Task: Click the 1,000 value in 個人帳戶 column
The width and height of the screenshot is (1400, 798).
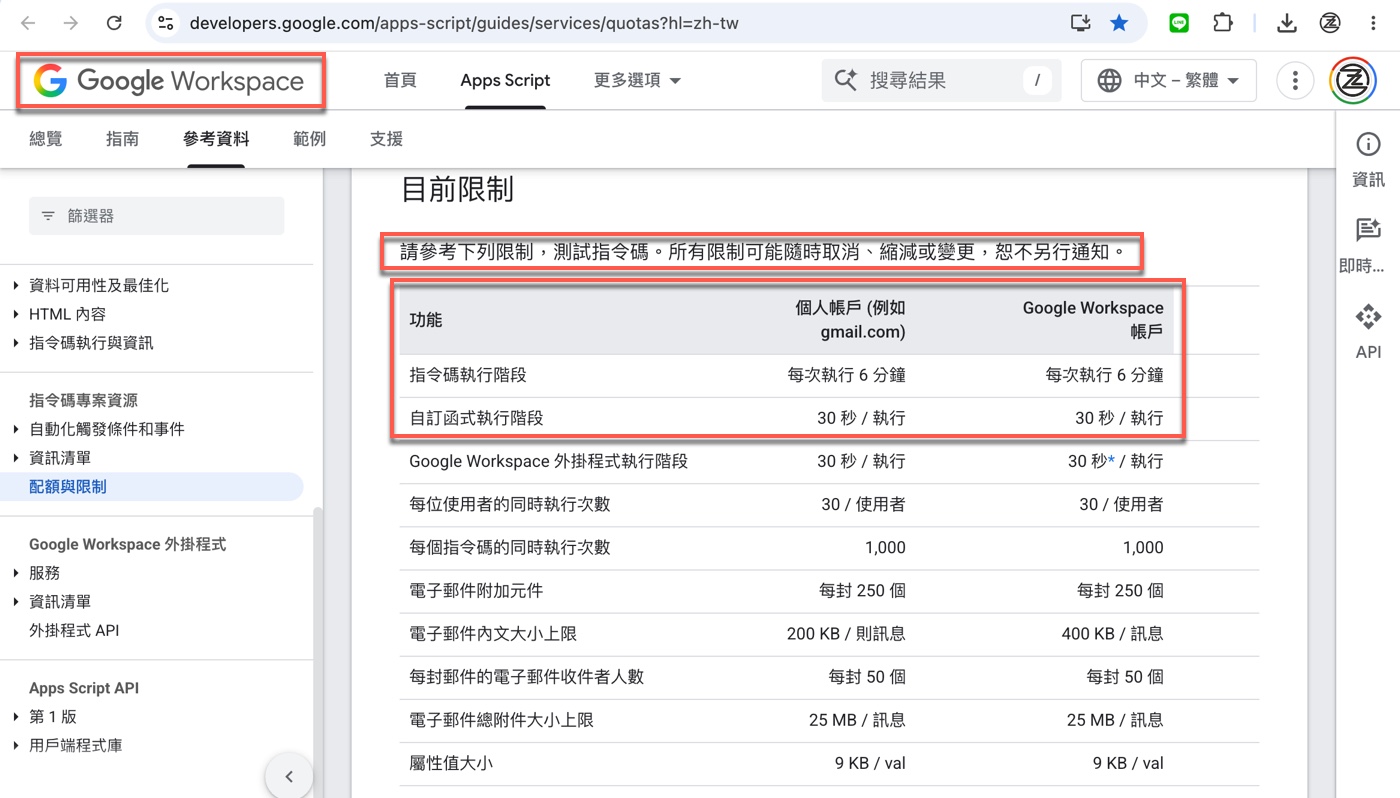Action: point(885,548)
